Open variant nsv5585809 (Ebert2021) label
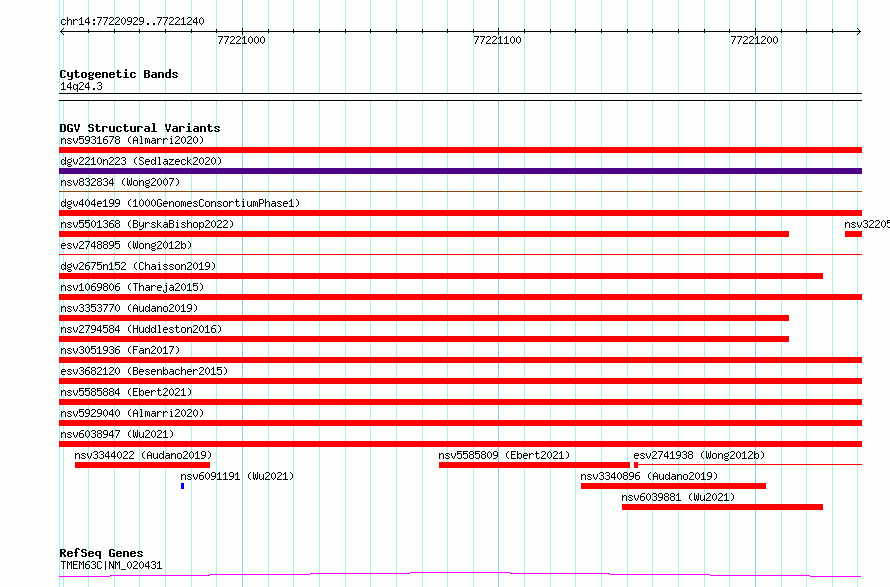 pos(504,455)
